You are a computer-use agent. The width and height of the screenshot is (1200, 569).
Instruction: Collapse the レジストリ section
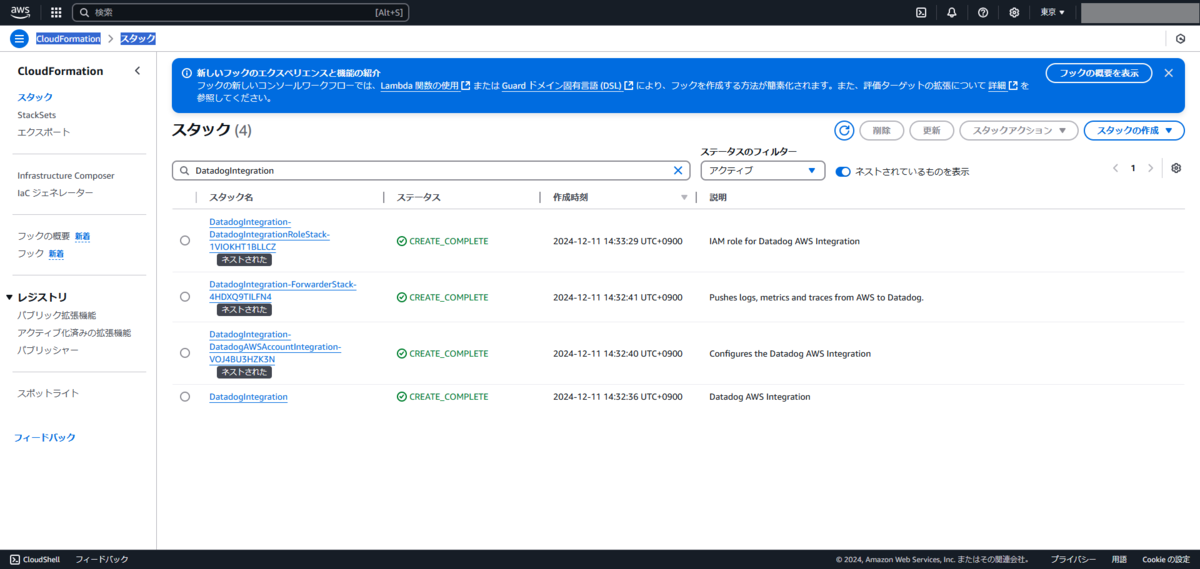tap(10, 297)
